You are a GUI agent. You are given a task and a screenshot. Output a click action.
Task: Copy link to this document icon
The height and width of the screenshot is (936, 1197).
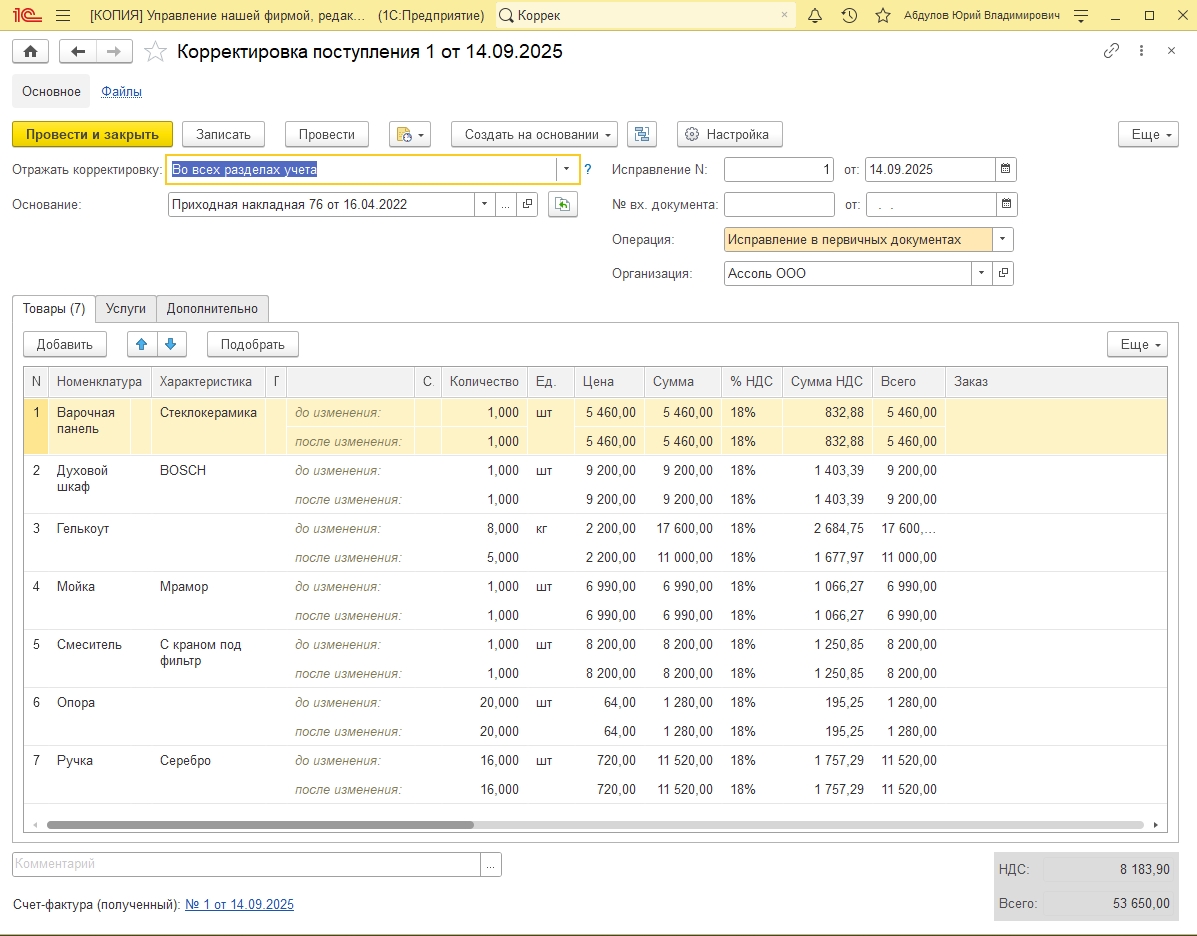(x=1111, y=50)
